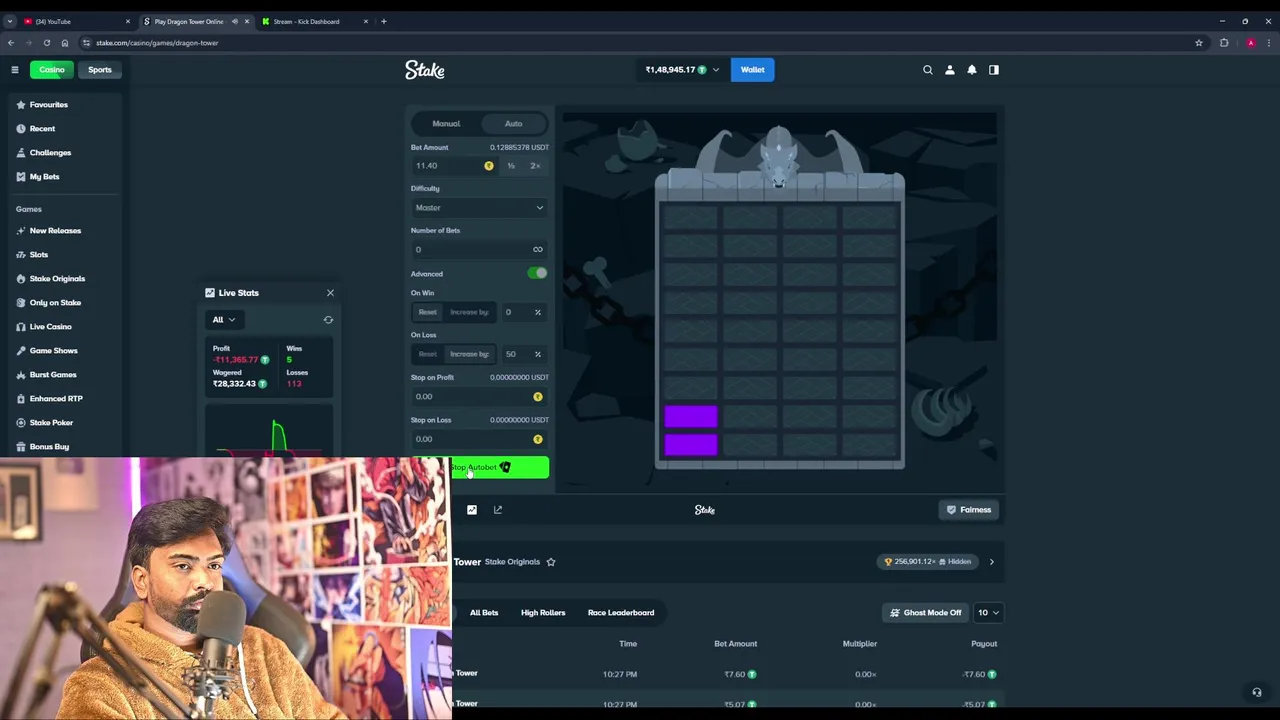Refresh the Live Stats panel
The width and height of the screenshot is (1280, 720).
tap(328, 320)
